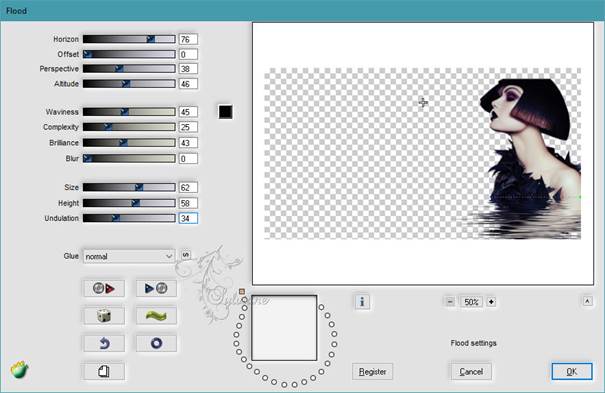Click the blue undo arrow button
605x393 pixels.
coord(103,343)
